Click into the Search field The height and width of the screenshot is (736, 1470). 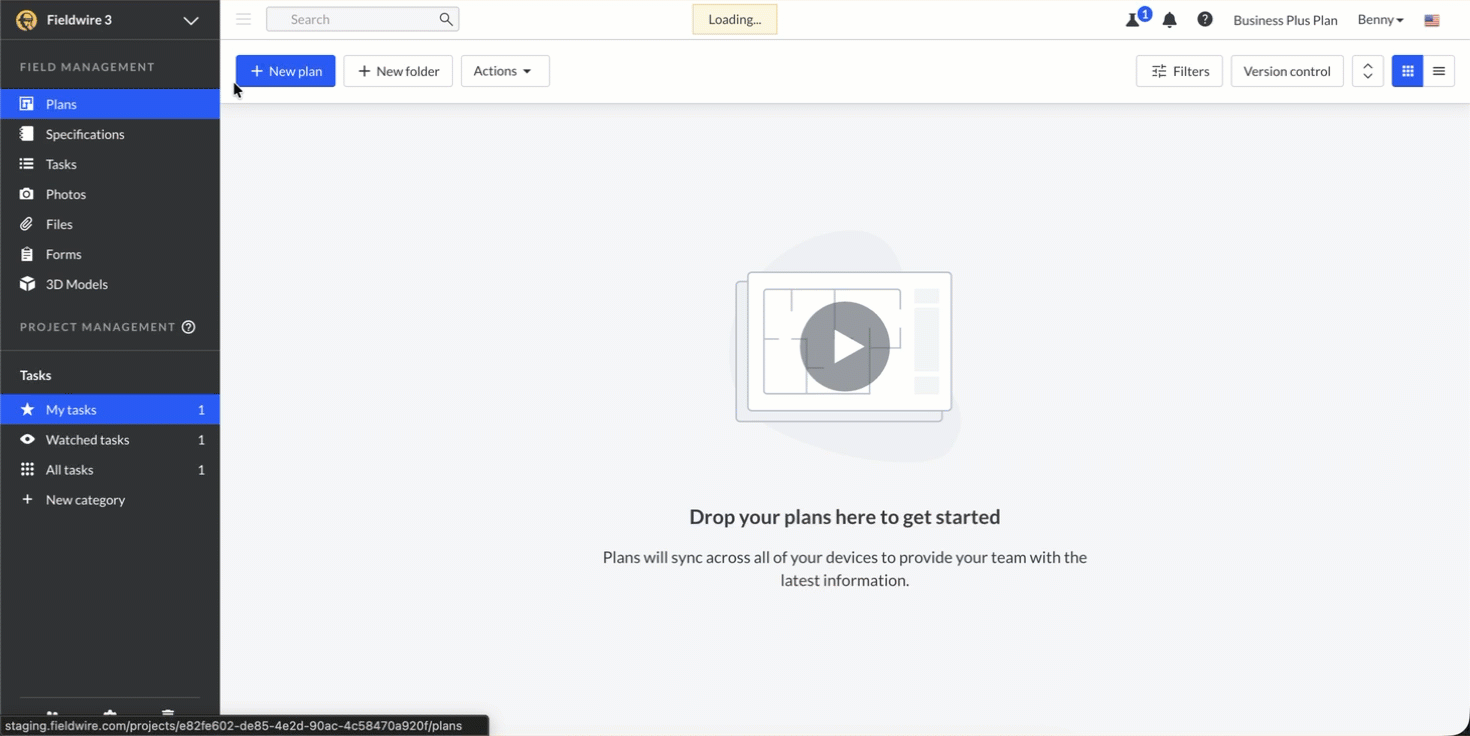pos(355,19)
